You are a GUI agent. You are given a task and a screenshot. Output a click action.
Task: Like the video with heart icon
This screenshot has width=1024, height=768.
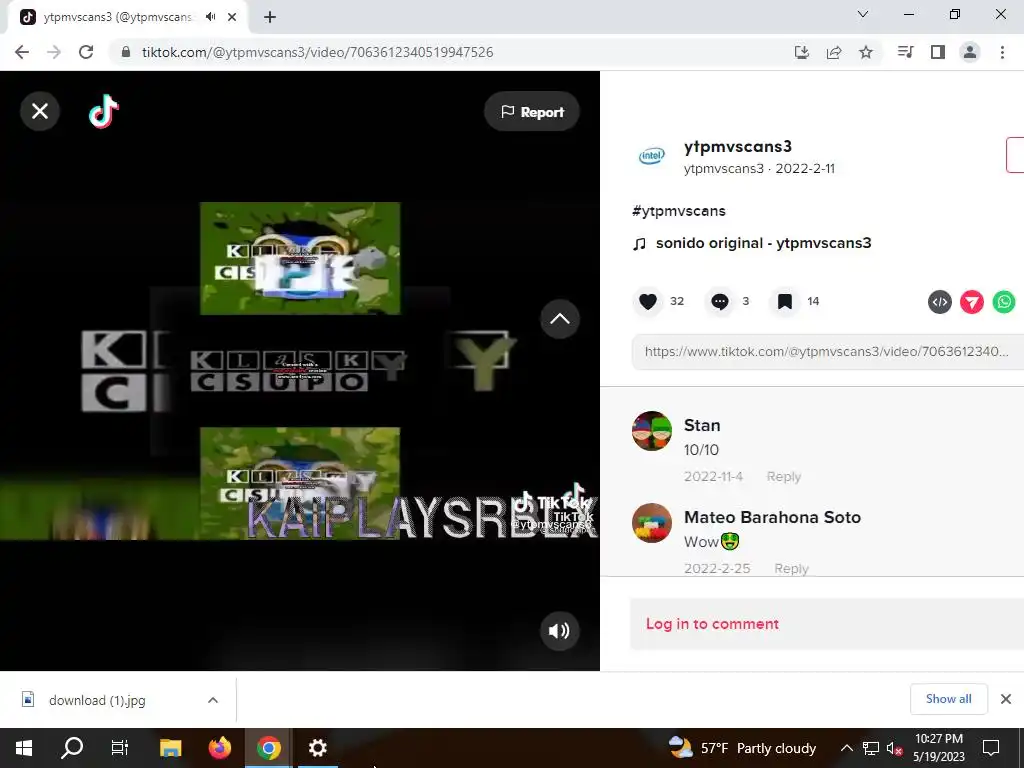coord(648,301)
